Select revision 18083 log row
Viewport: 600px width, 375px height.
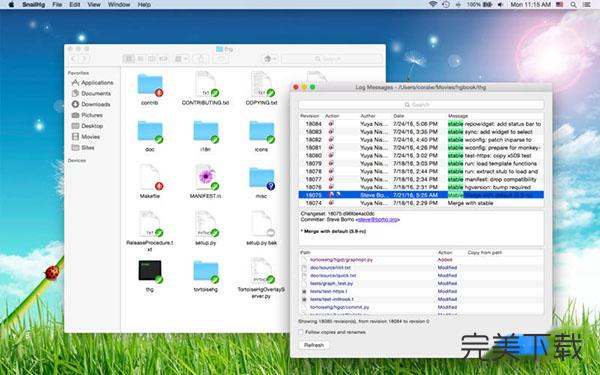click(421, 132)
